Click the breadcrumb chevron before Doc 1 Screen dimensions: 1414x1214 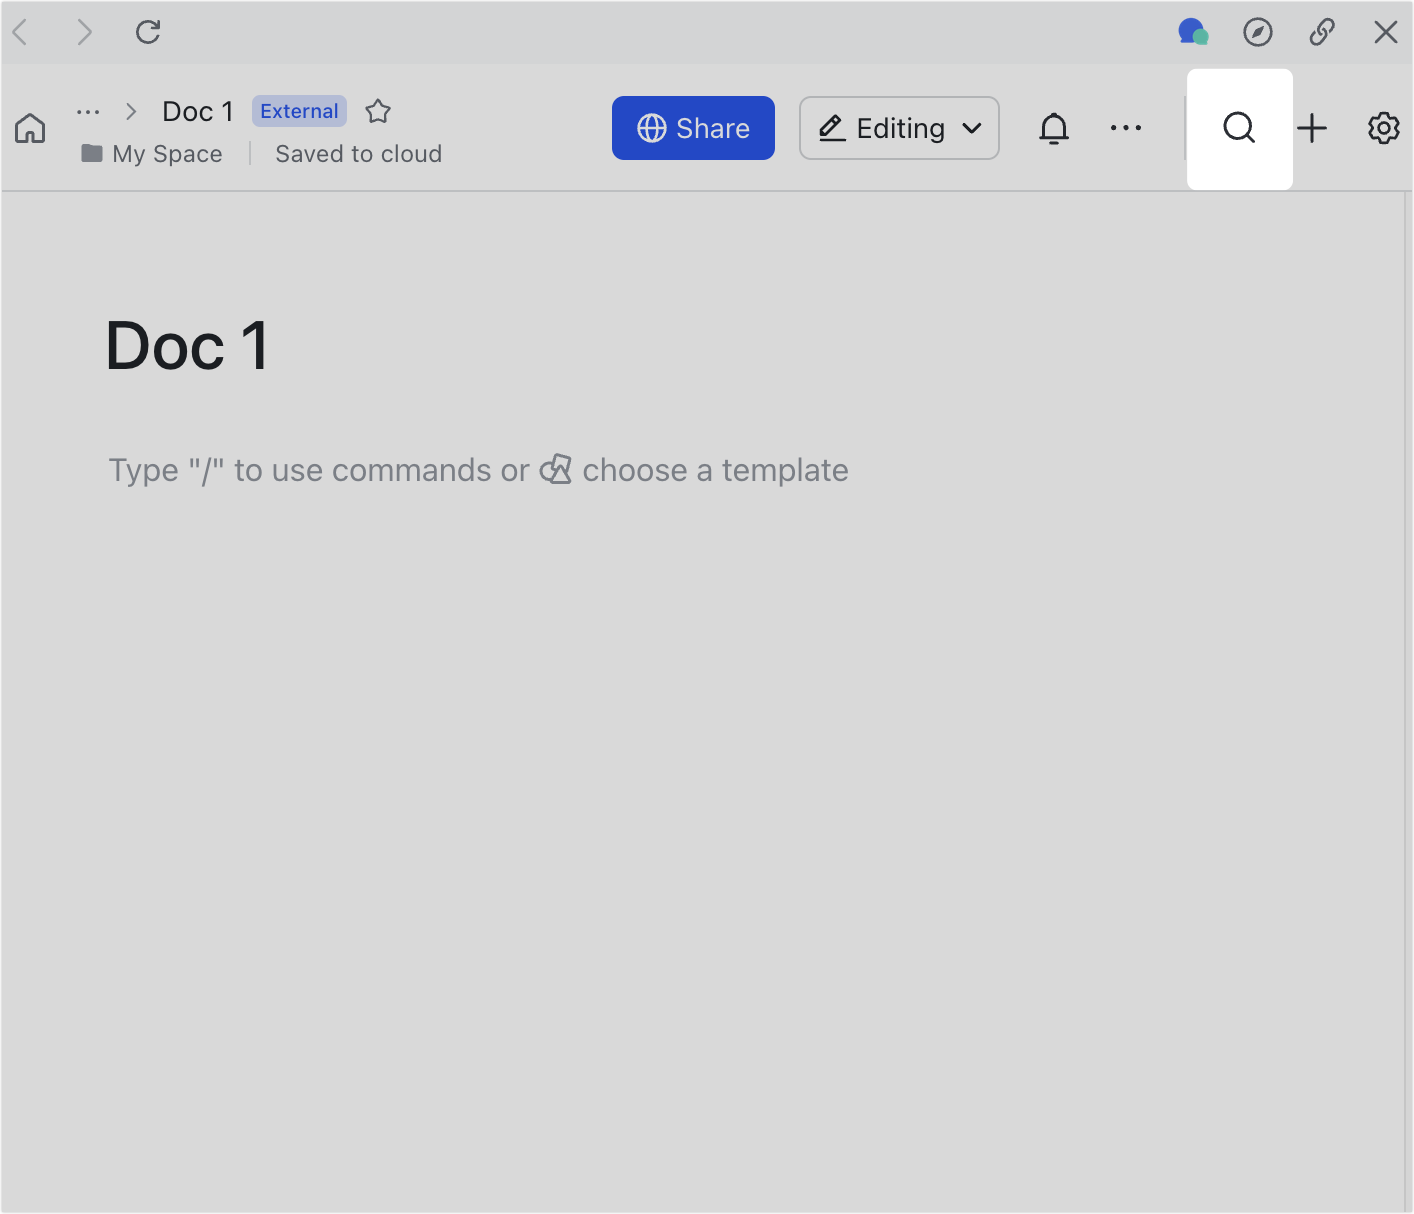[x=130, y=111]
